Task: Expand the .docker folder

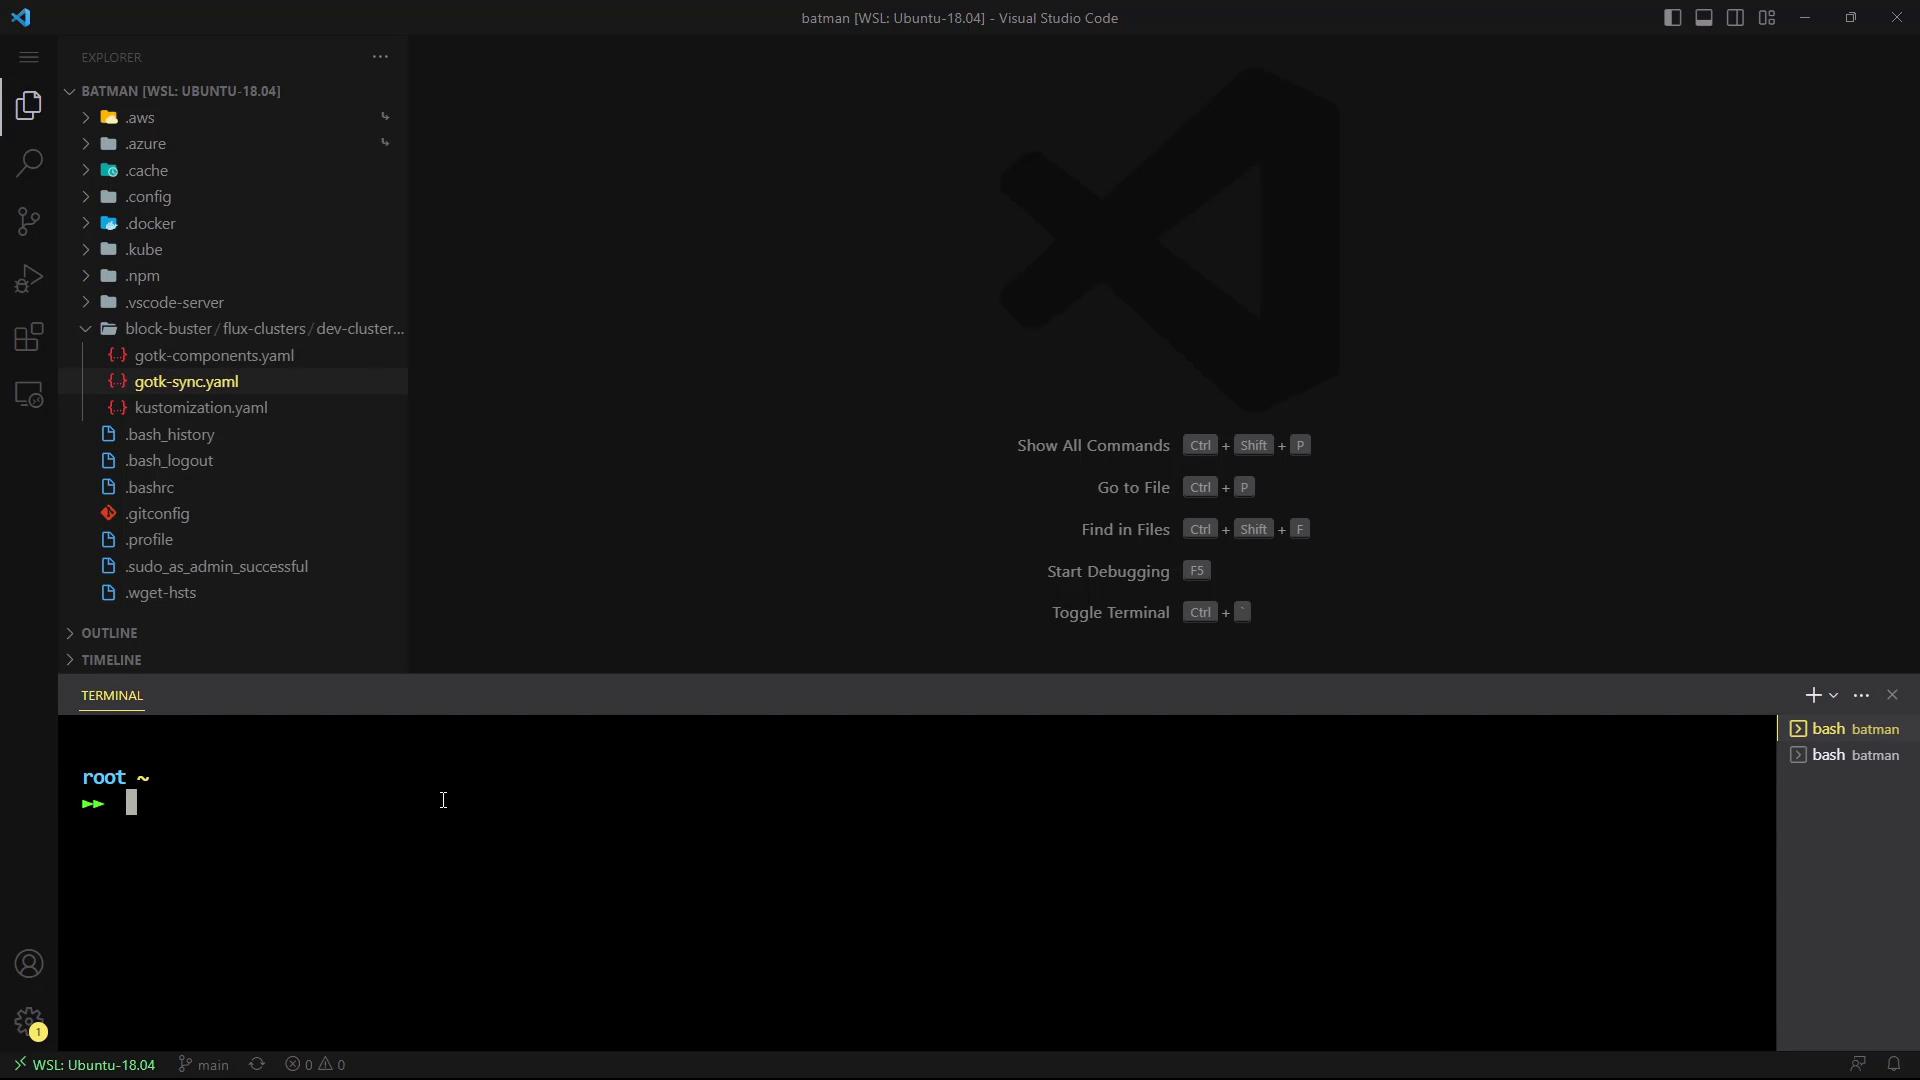Action: tap(233, 223)
